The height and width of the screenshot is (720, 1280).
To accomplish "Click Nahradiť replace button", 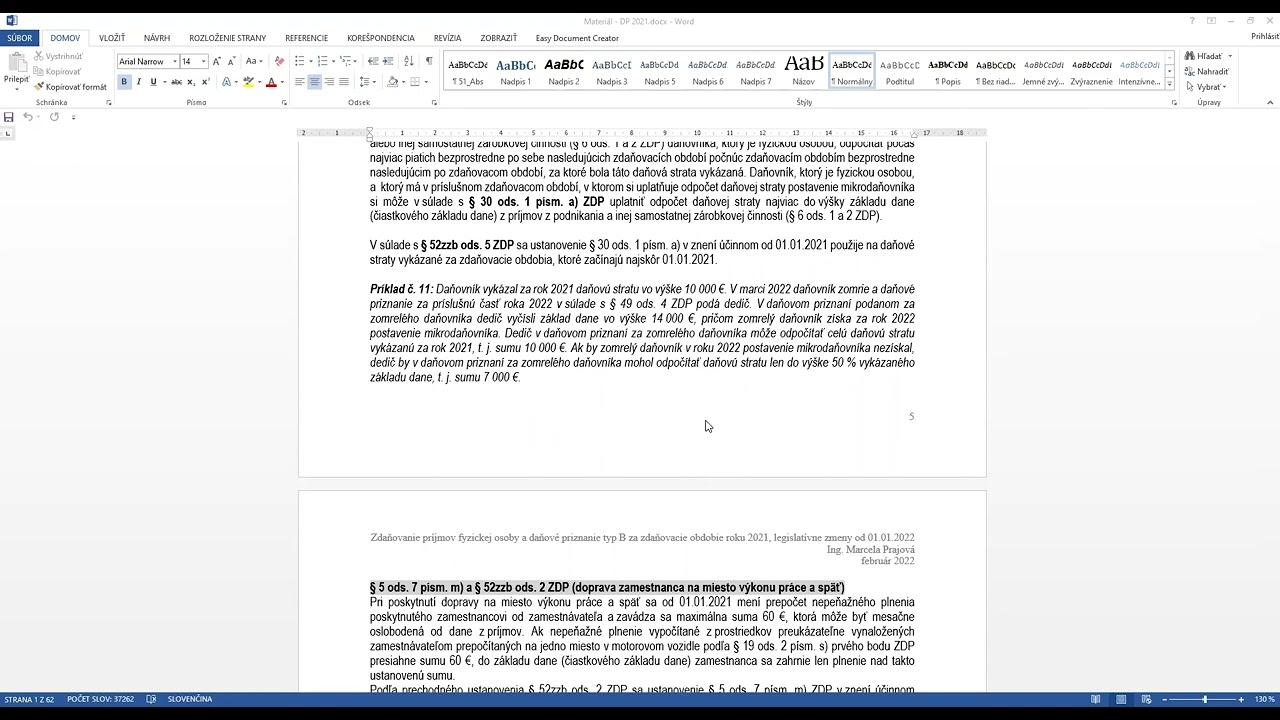I will pos(1207,72).
